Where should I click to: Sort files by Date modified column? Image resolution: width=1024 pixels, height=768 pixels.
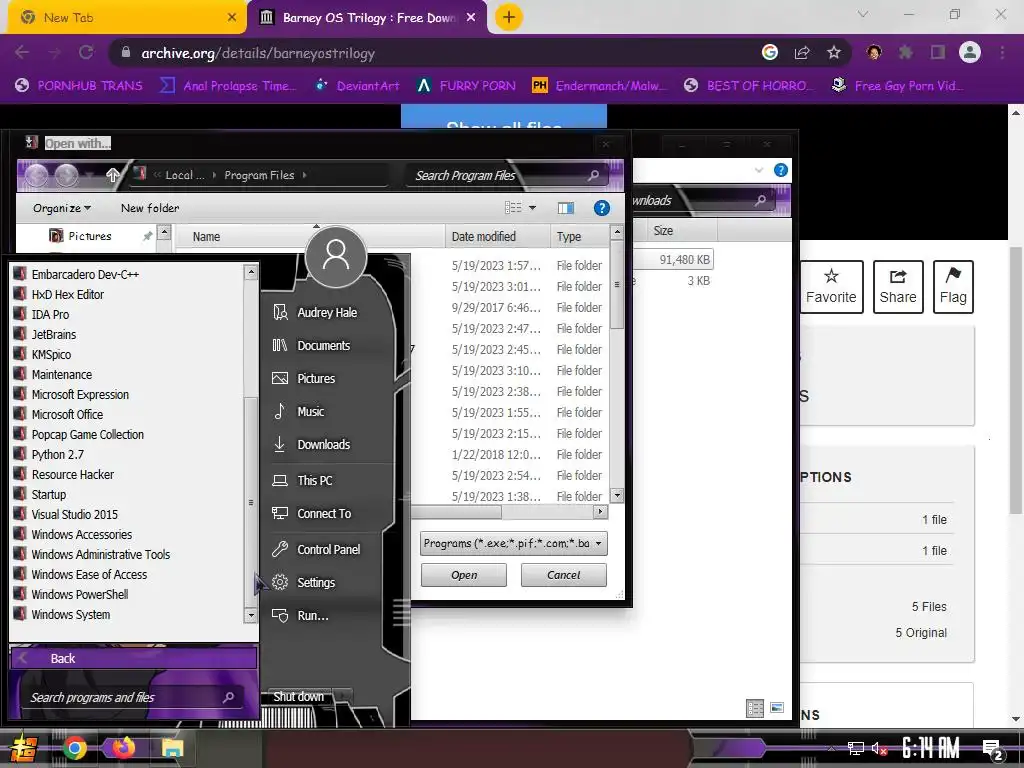coord(497,236)
